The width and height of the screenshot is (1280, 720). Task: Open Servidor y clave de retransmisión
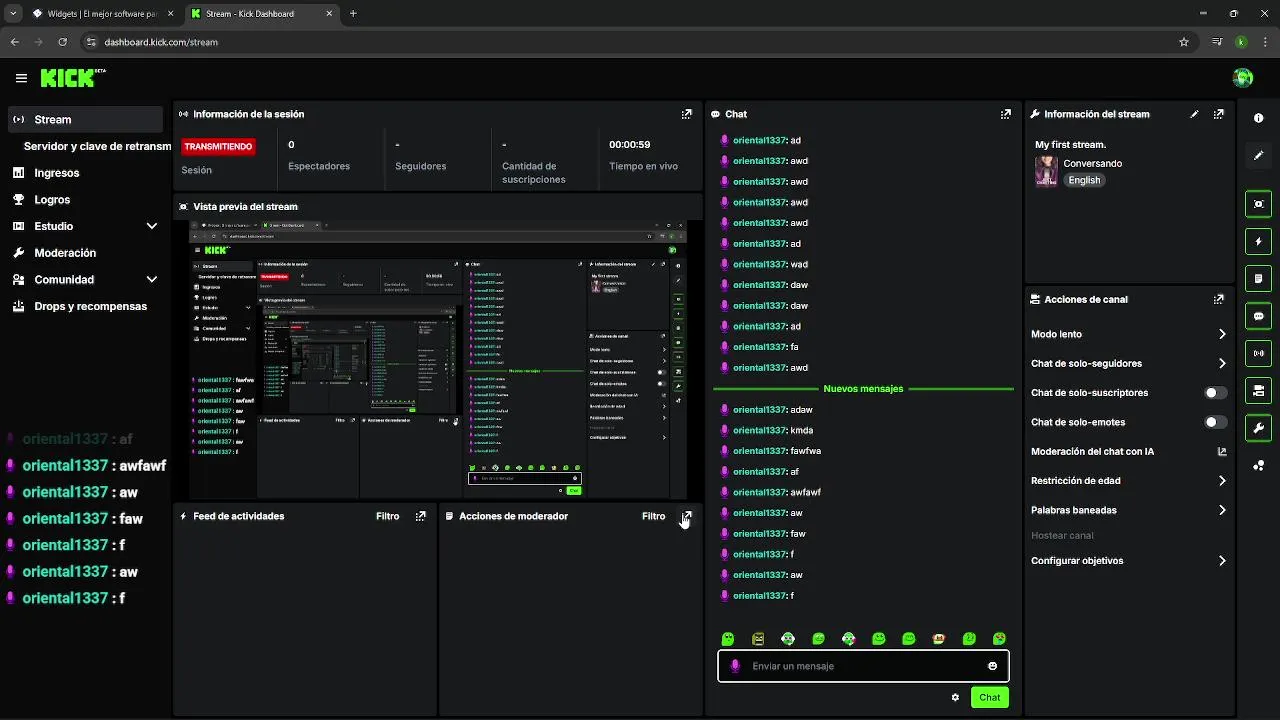(x=97, y=146)
